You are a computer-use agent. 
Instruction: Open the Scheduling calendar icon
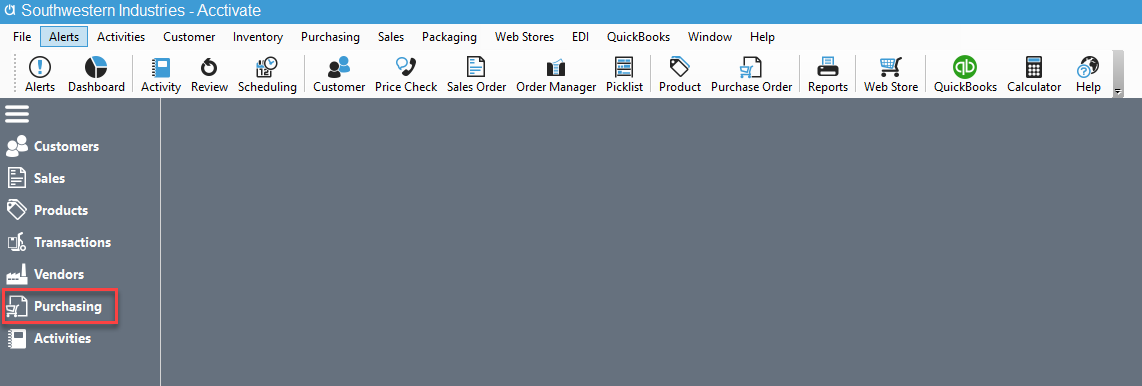tap(267, 75)
